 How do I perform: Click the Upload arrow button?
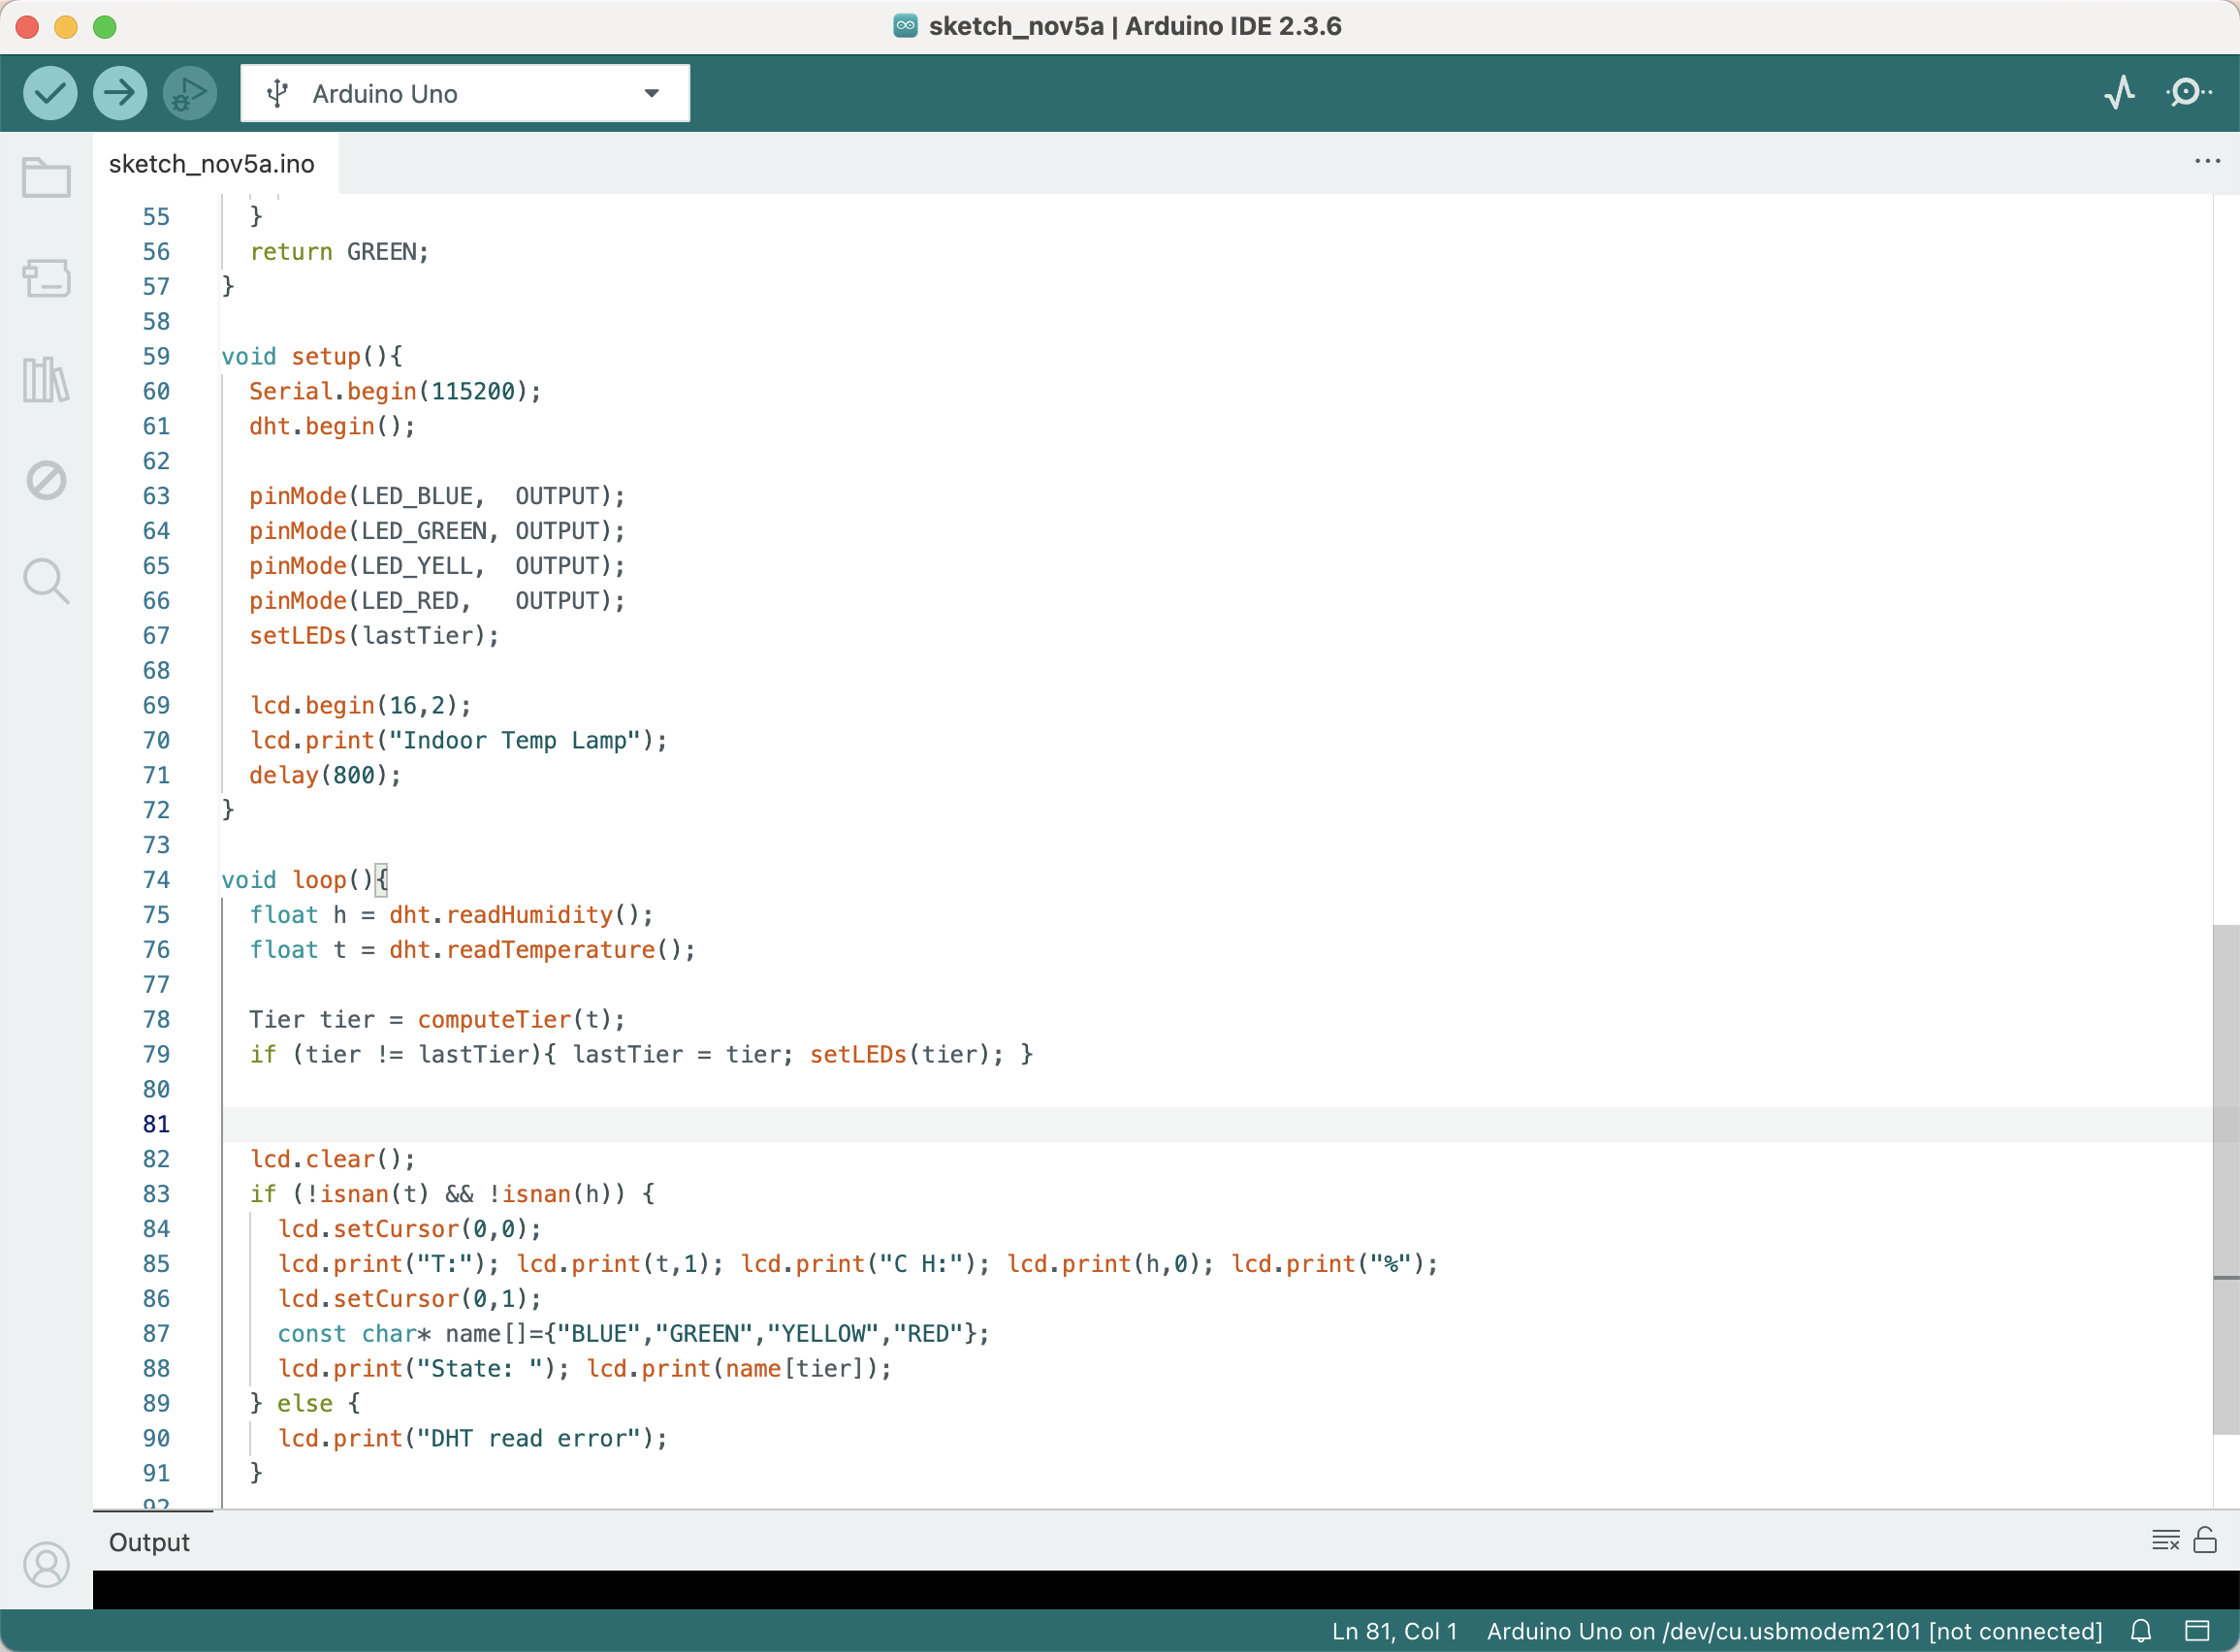pyautogui.click(x=120, y=93)
